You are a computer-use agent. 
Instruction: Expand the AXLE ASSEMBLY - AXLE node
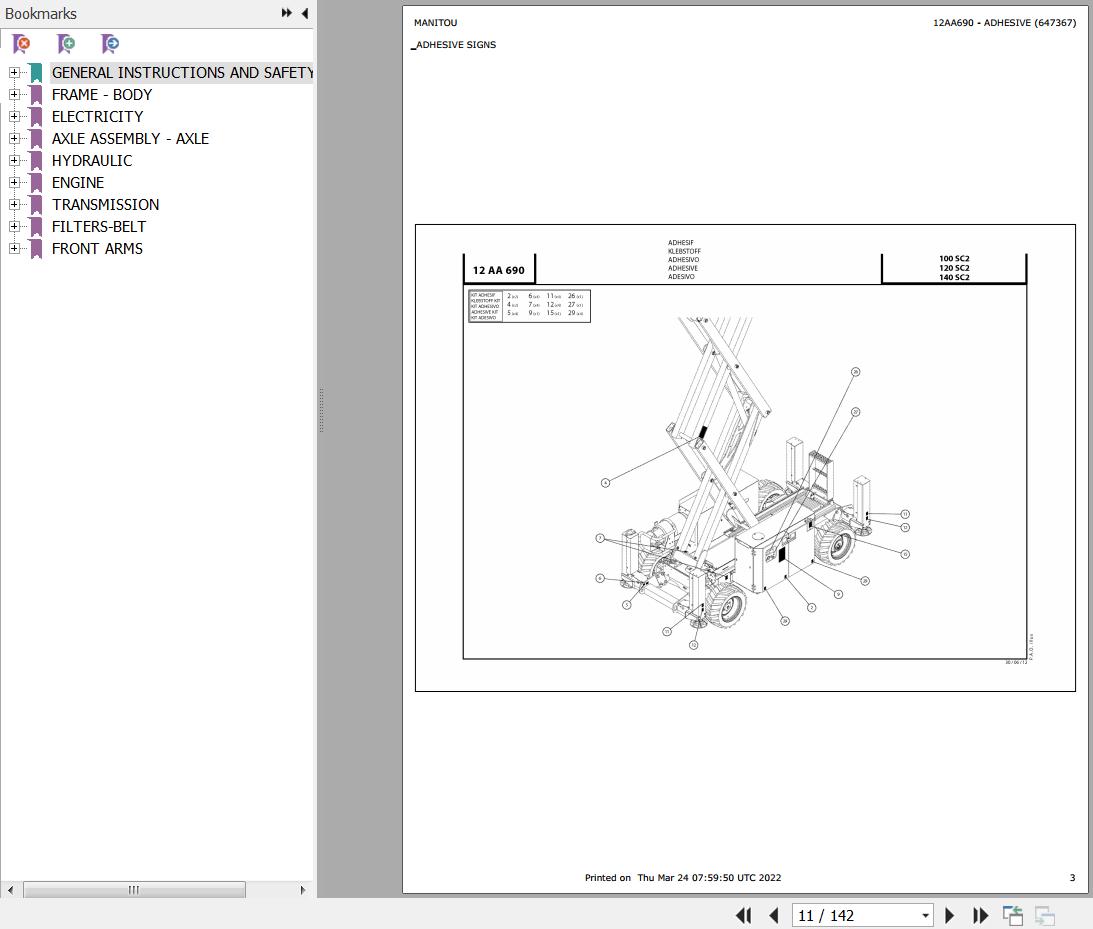pyautogui.click(x=14, y=139)
